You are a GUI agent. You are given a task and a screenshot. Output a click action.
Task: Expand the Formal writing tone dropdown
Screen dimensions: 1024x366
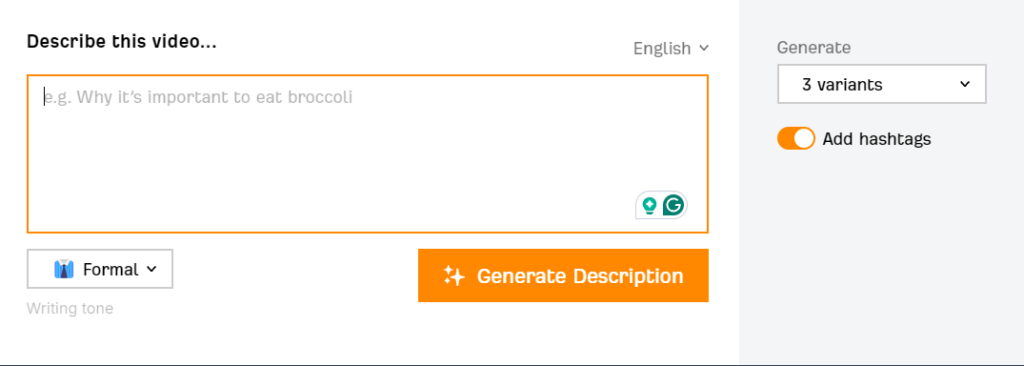(x=100, y=269)
